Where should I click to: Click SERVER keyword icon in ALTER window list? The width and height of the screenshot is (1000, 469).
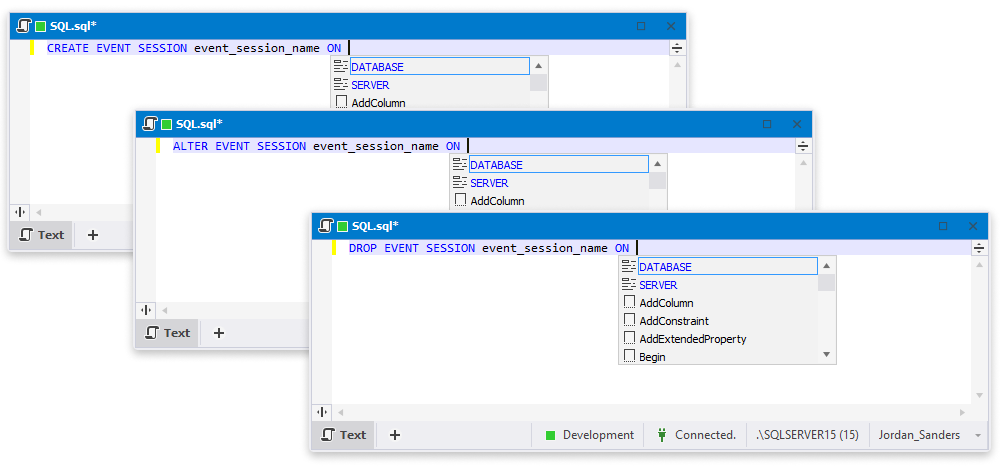click(x=460, y=182)
